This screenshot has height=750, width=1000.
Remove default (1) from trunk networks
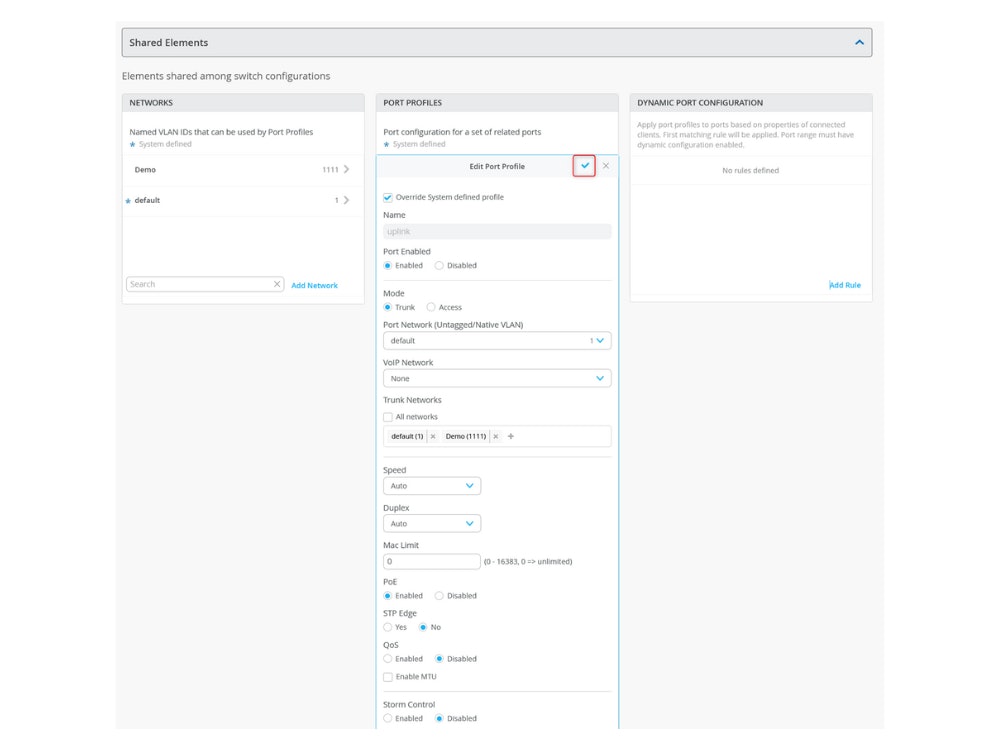(x=432, y=437)
